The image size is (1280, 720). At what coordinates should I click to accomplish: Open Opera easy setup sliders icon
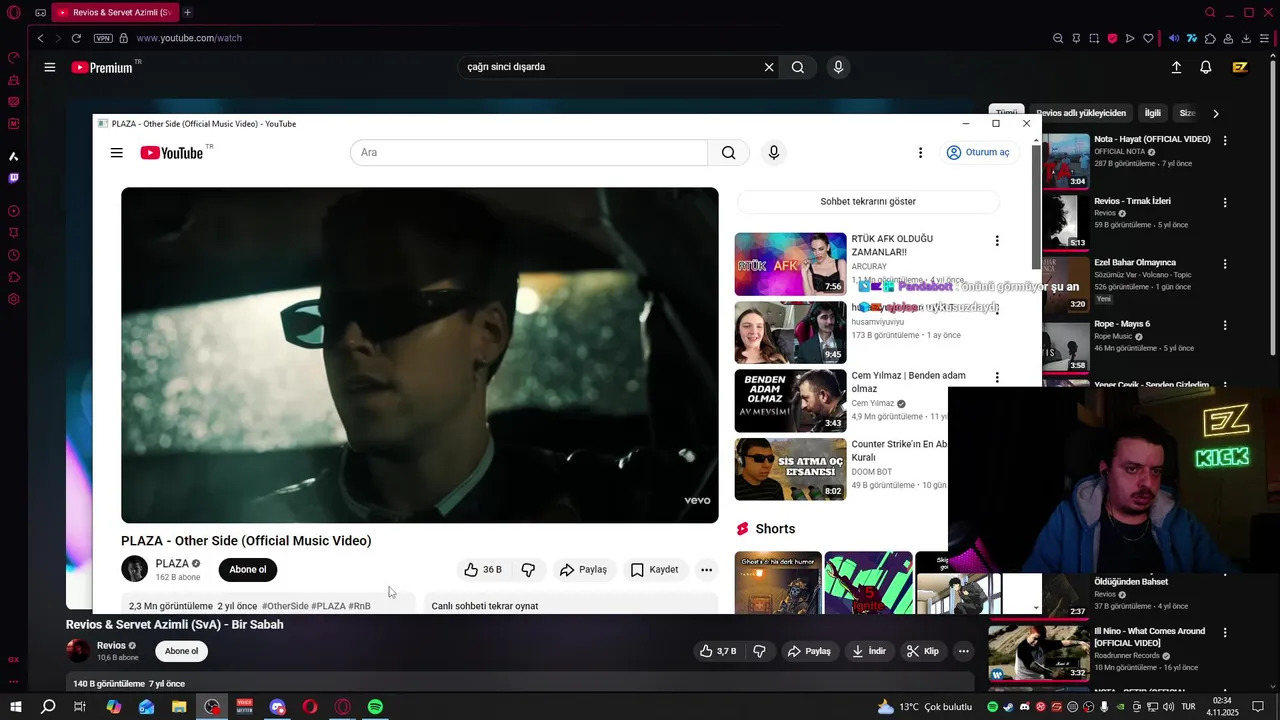click(1265, 38)
